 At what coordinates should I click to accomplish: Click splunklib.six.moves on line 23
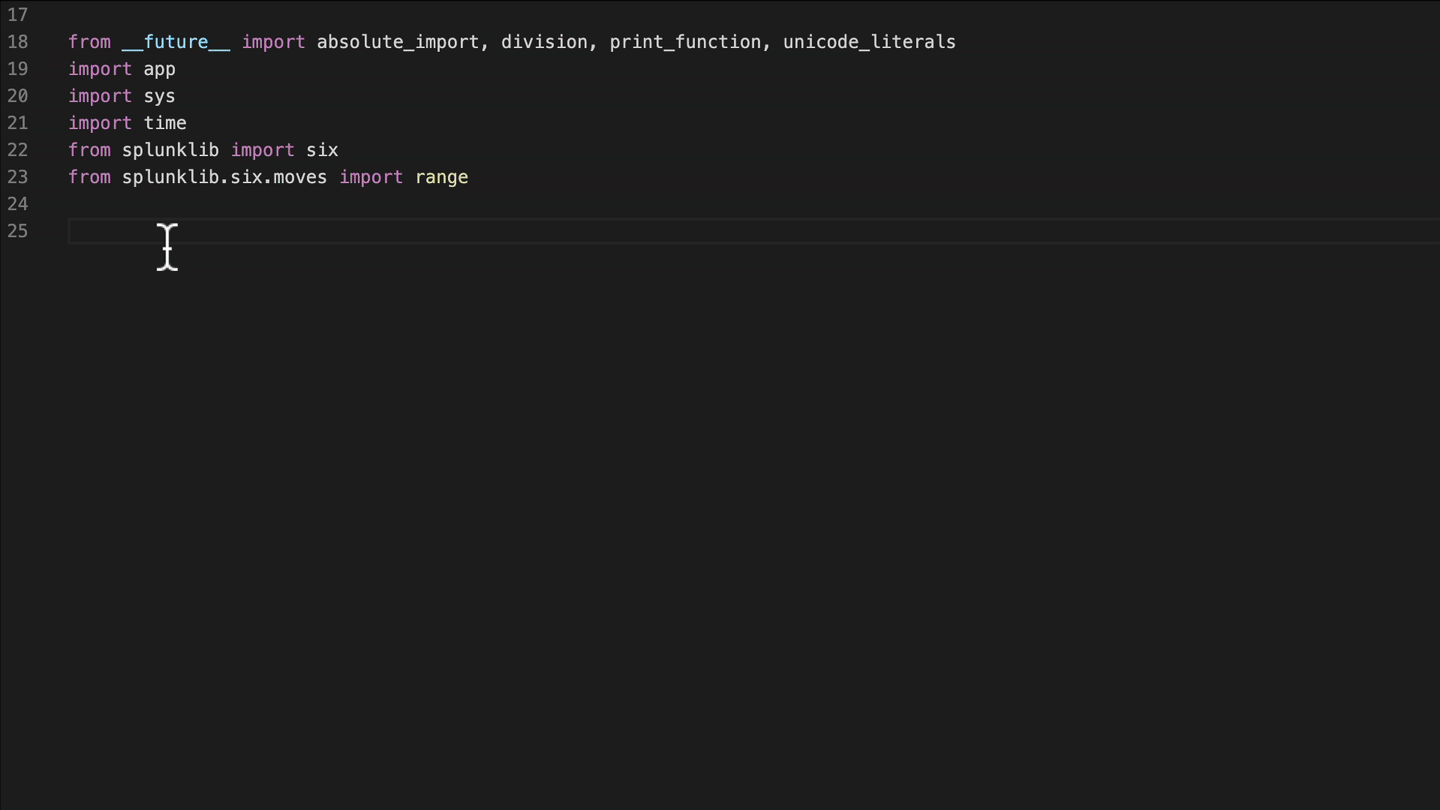(x=224, y=177)
